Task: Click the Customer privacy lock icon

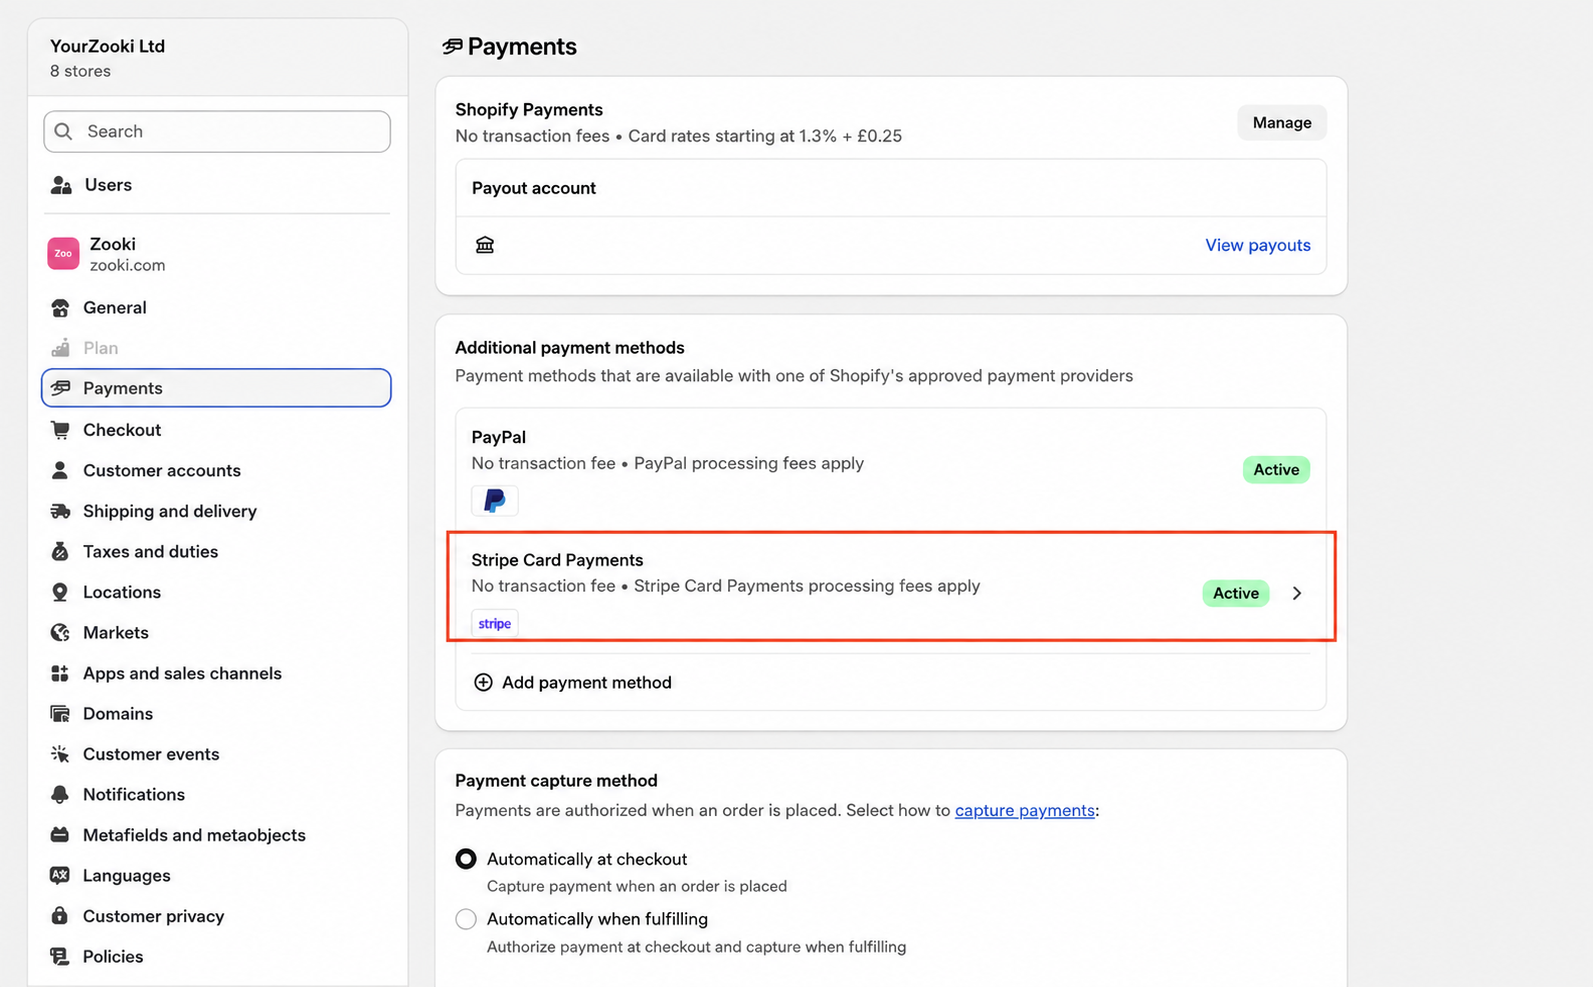Action: pos(60,916)
